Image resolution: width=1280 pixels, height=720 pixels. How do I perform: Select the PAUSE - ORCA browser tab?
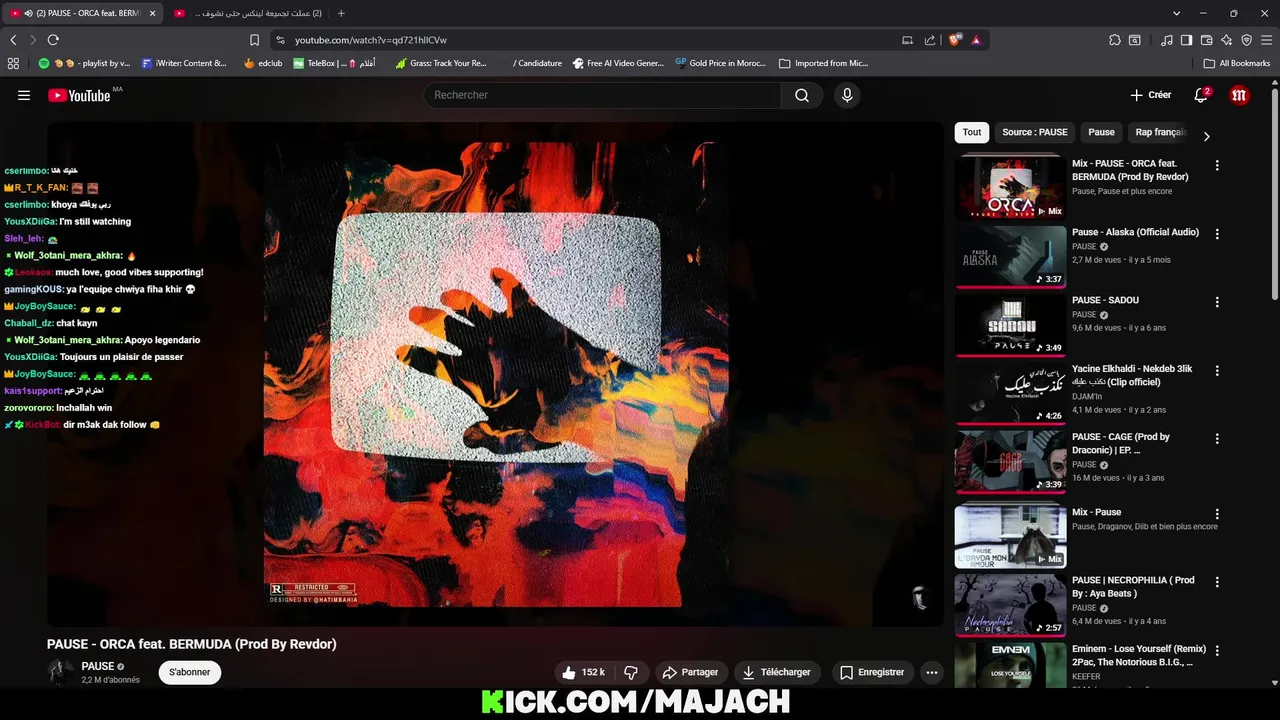(82, 13)
